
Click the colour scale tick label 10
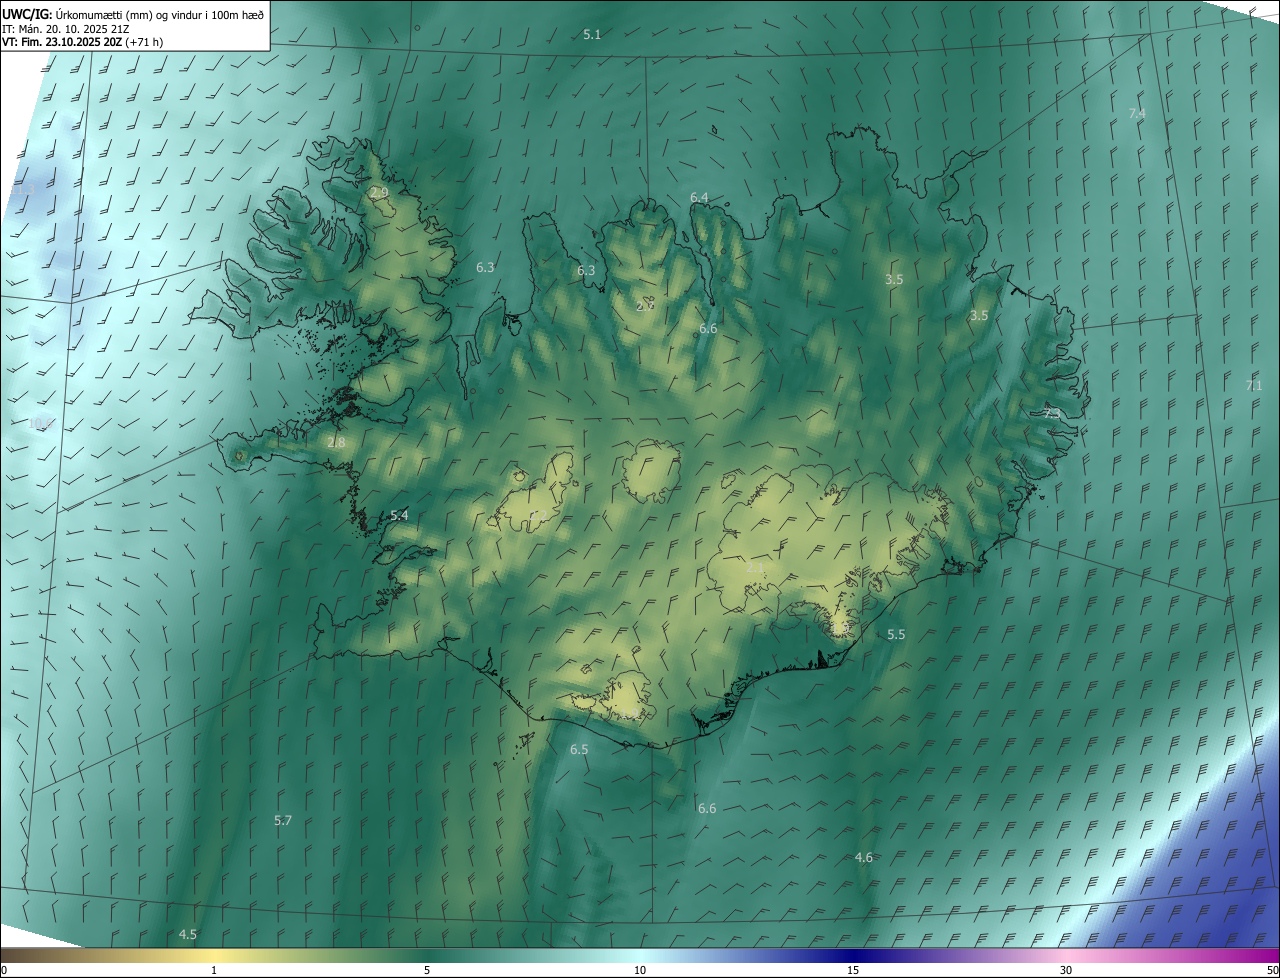[640, 971]
